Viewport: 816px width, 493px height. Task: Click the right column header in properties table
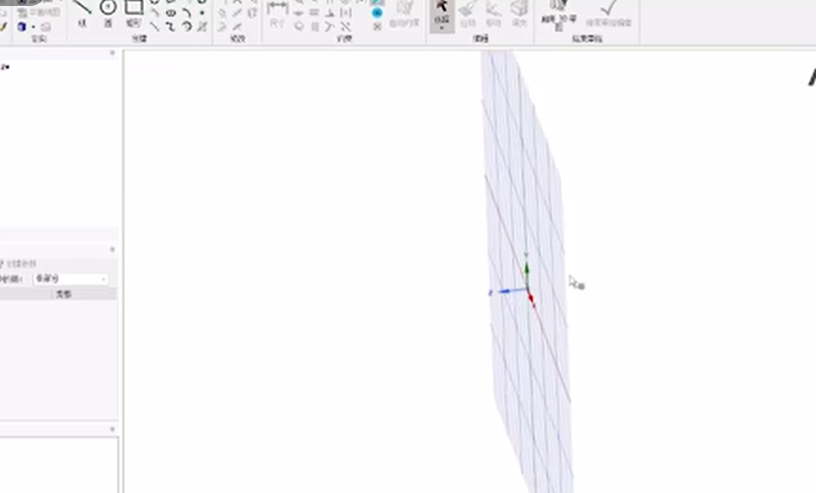point(64,294)
